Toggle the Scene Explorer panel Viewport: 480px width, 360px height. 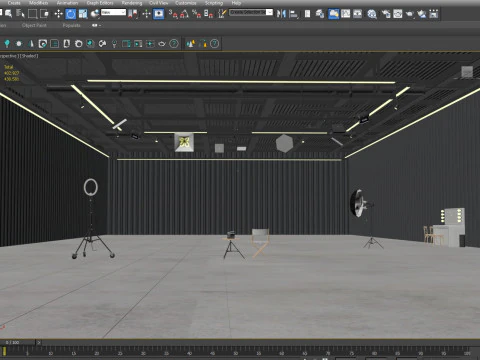pos(307,14)
